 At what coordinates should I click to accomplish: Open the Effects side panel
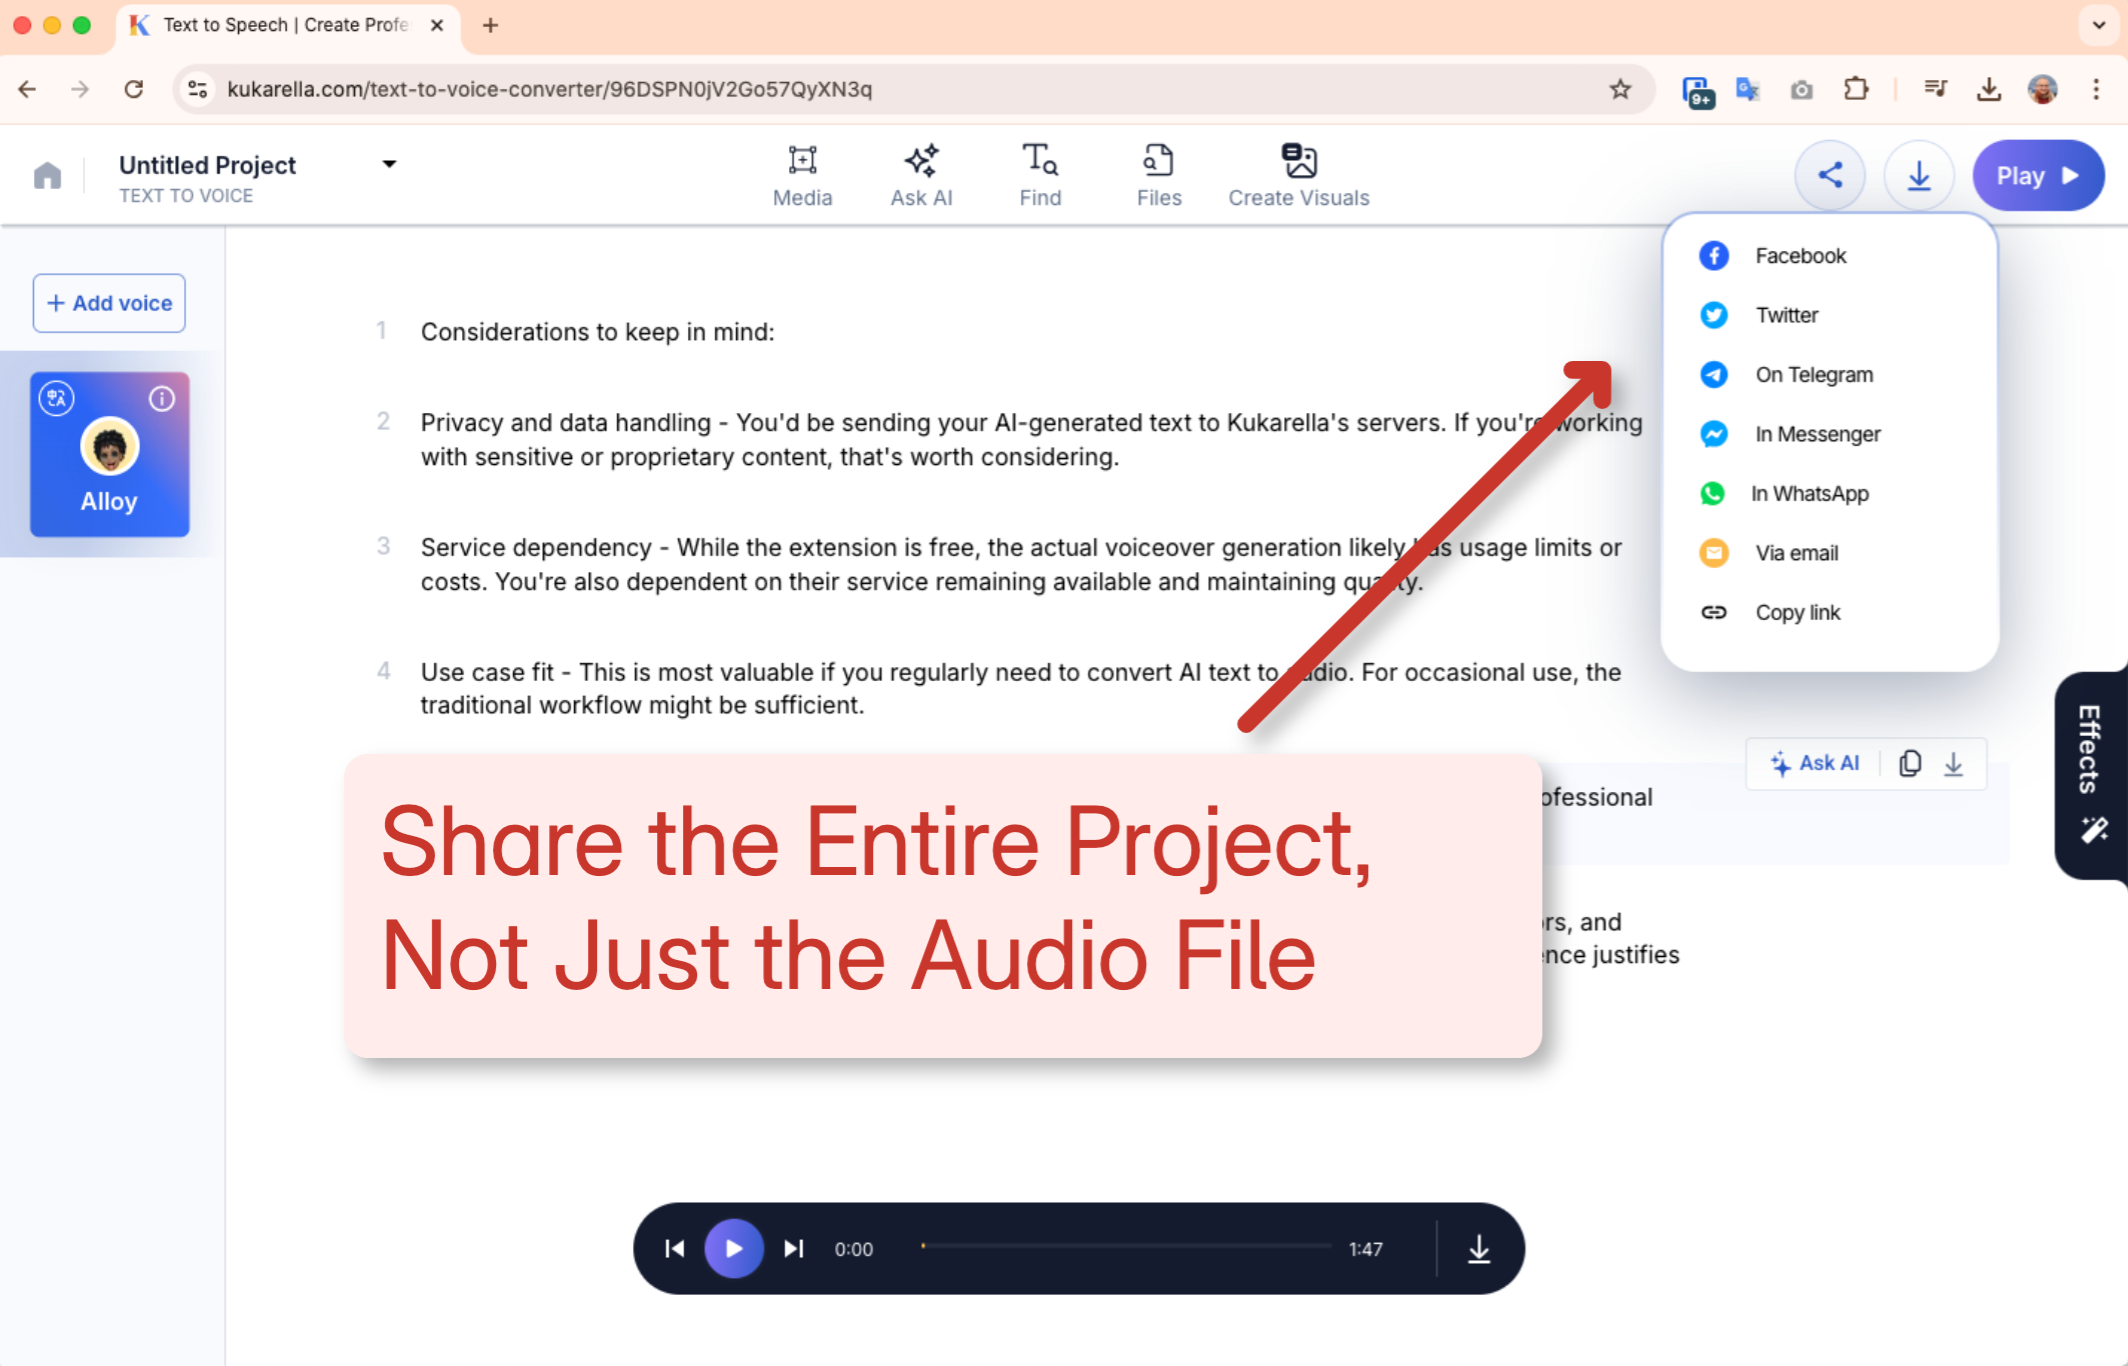(2091, 775)
